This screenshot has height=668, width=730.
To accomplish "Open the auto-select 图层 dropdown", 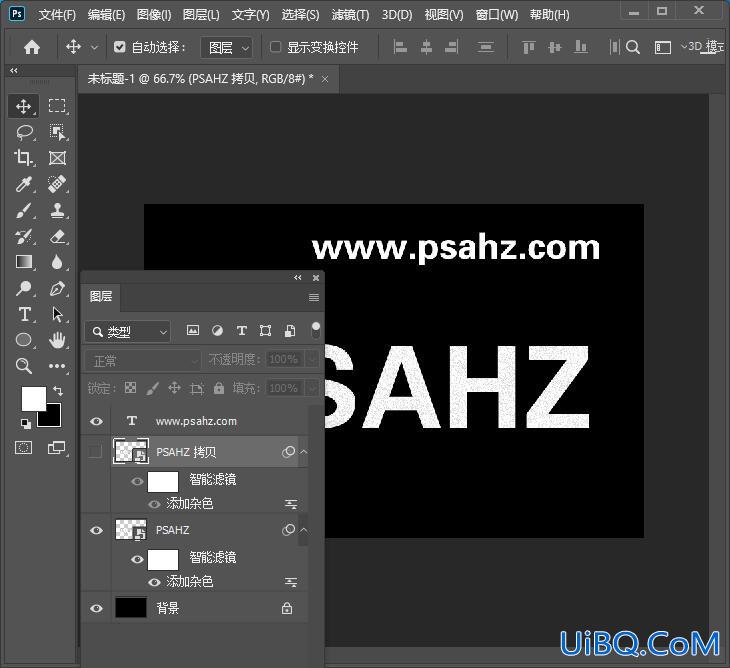I will pos(226,47).
